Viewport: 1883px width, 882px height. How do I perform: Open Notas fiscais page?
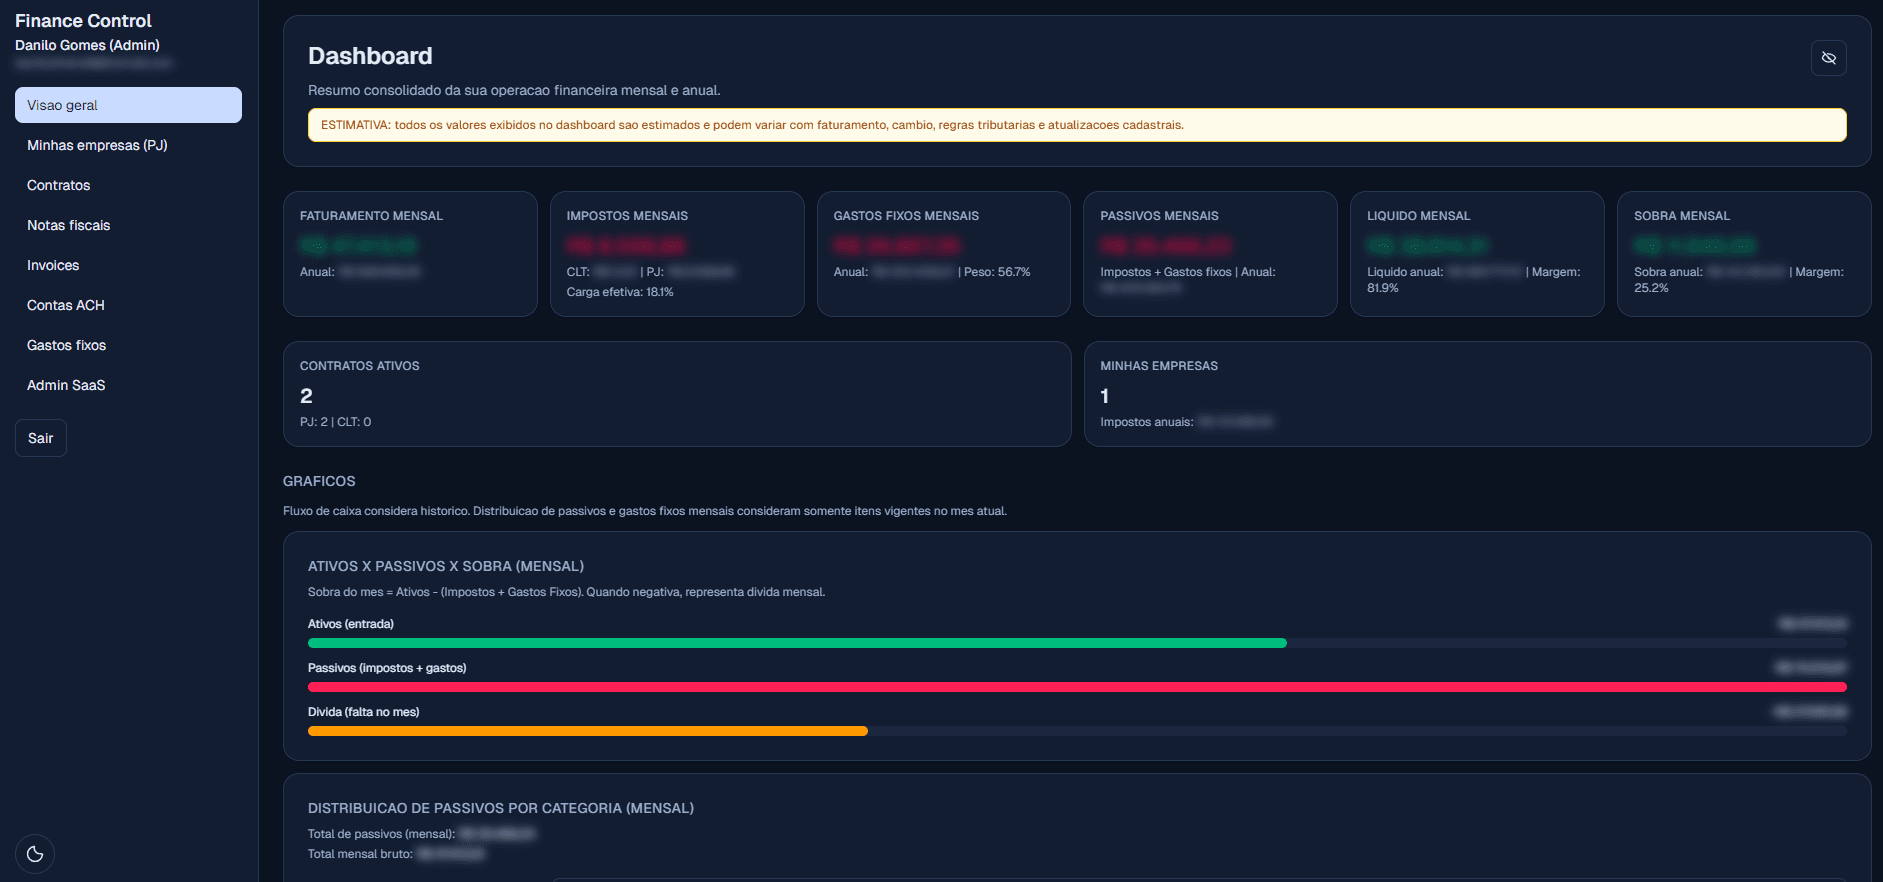(128, 225)
